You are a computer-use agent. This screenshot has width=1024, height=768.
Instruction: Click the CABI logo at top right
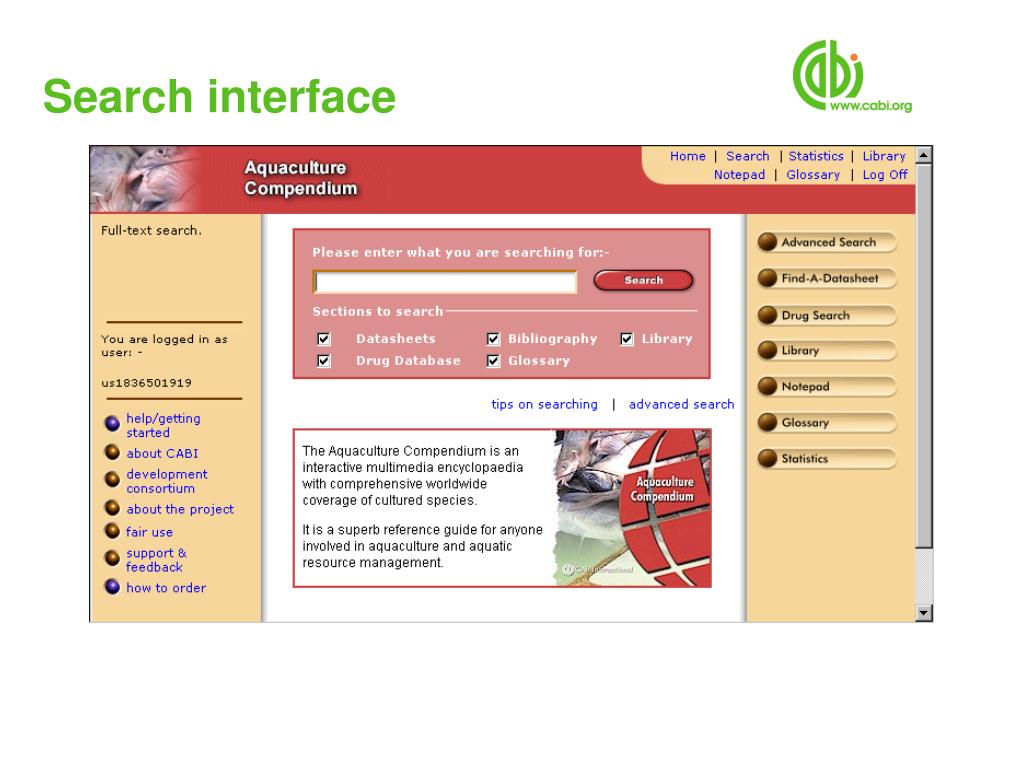tap(852, 76)
